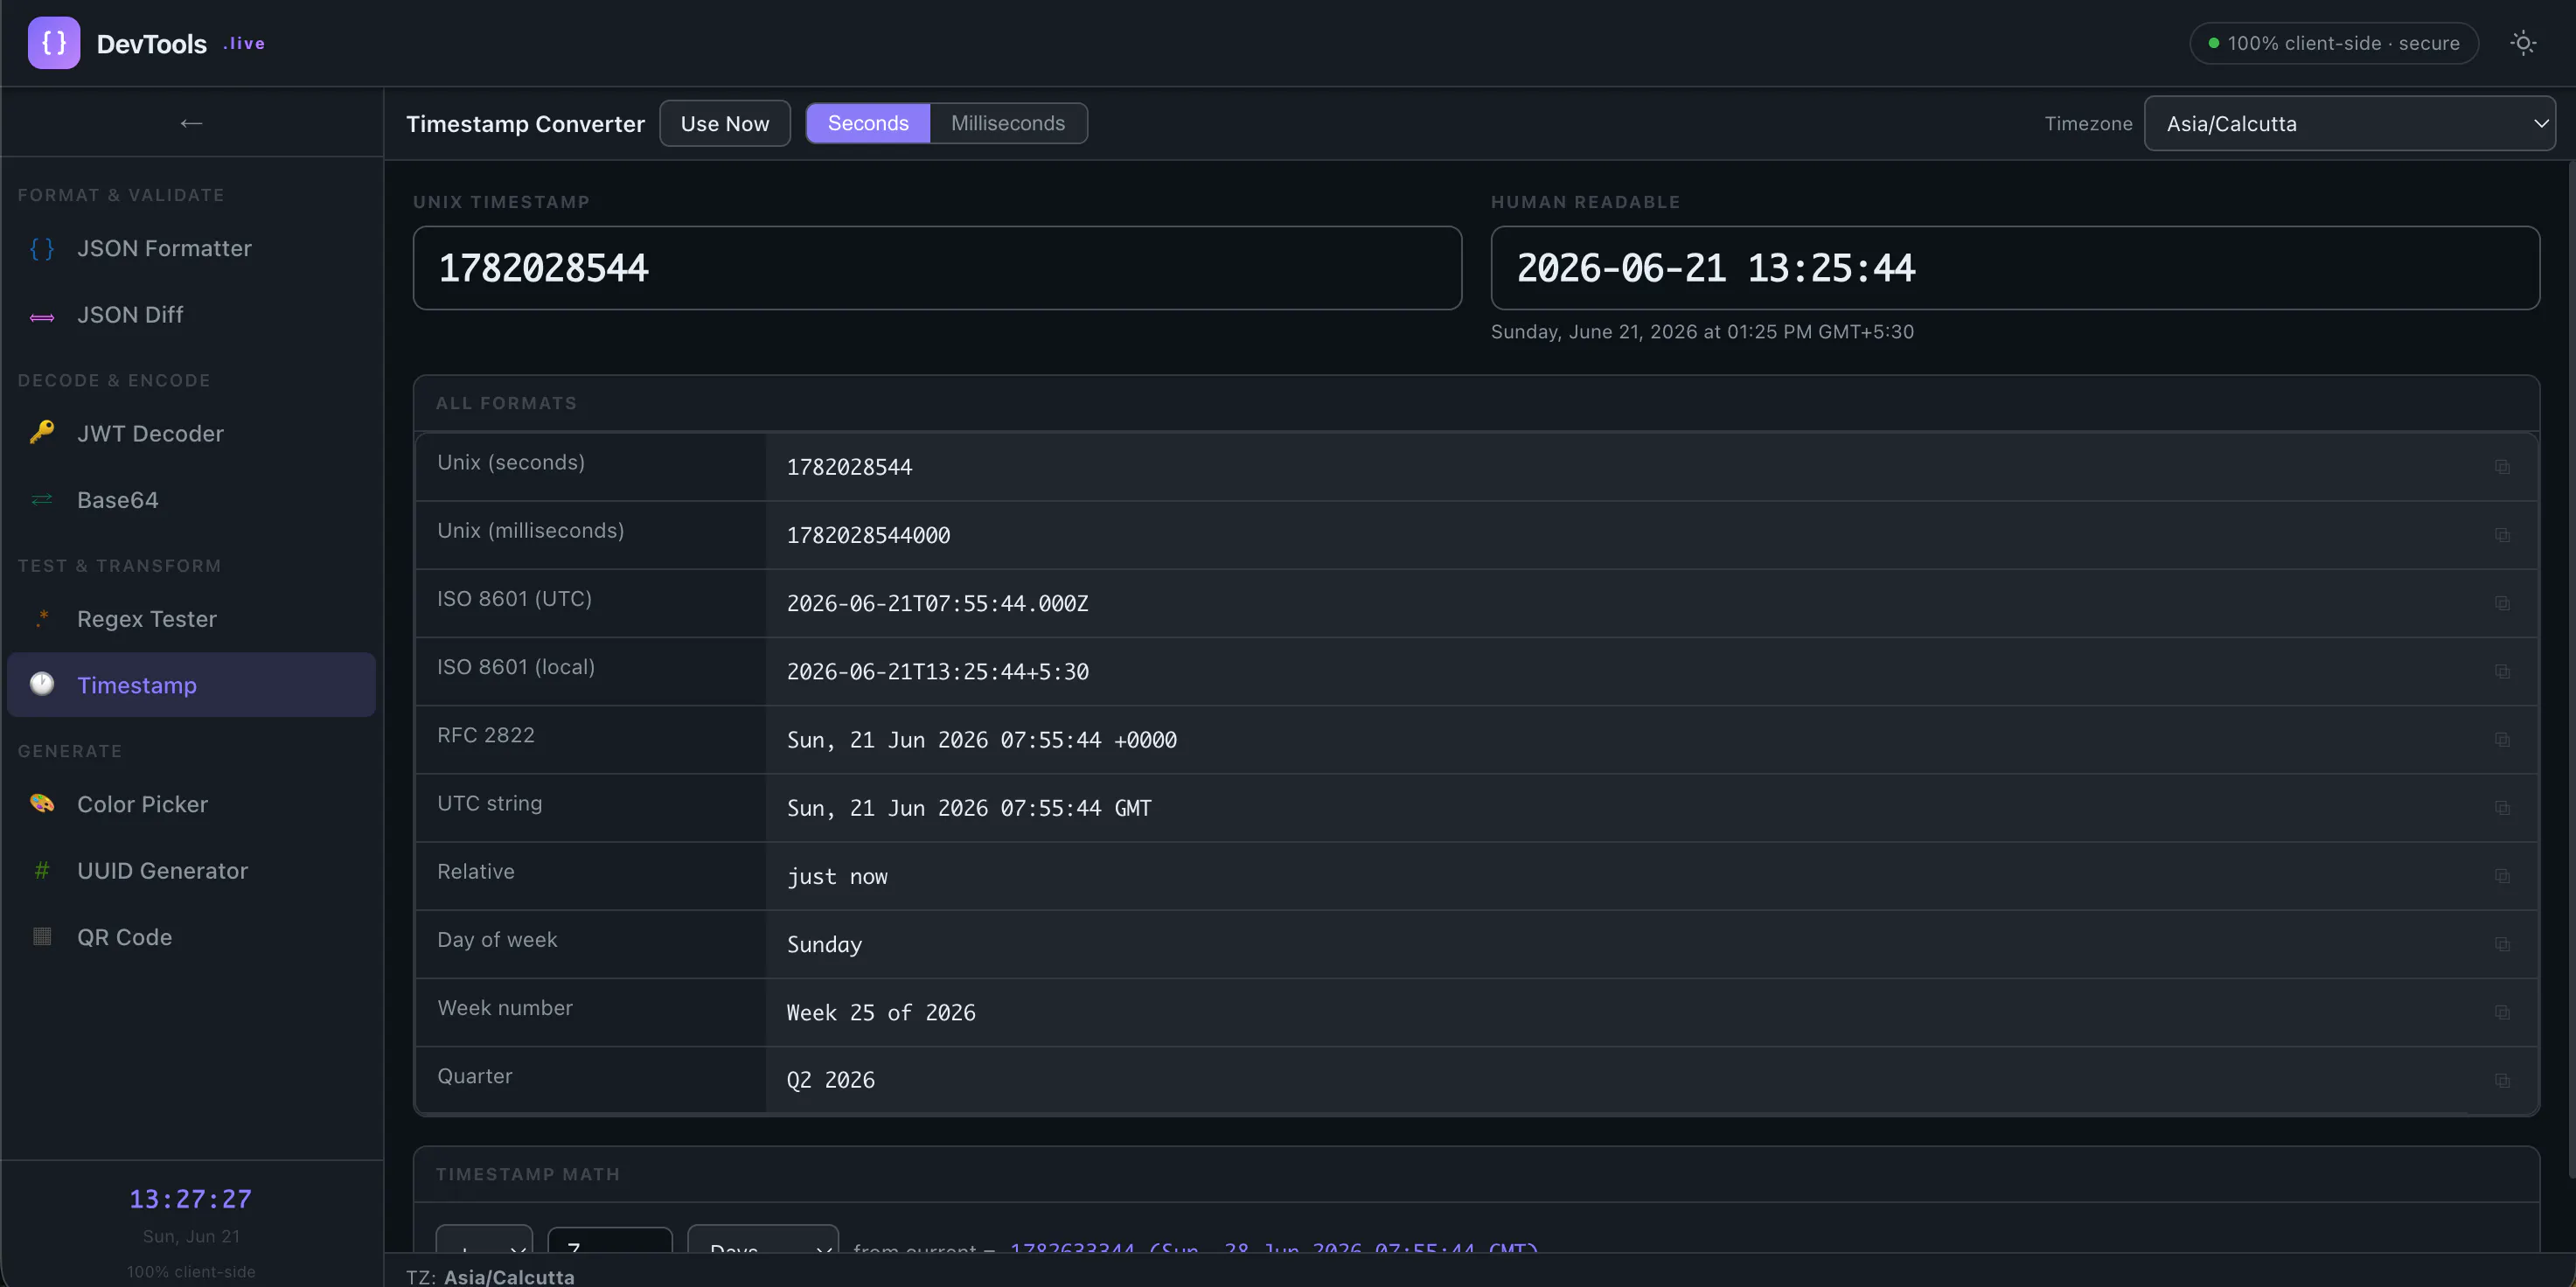The width and height of the screenshot is (2576, 1287).
Task: Copy the Quarter value
Action: [2502, 1080]
